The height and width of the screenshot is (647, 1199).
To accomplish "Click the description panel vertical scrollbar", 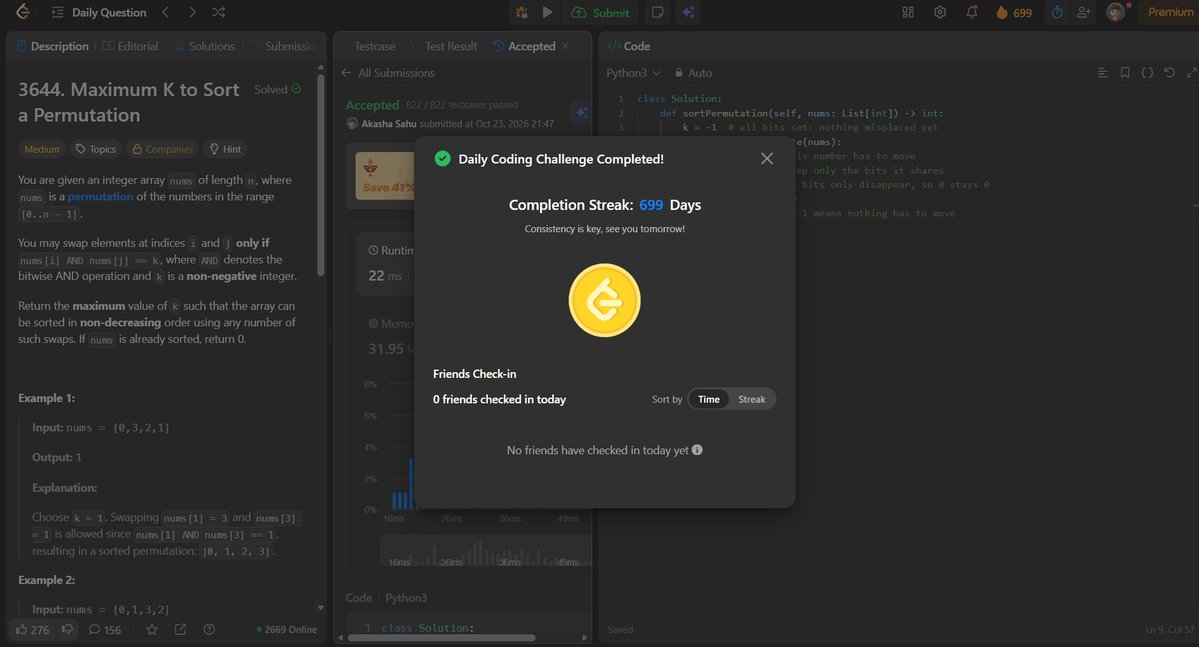I will 320,175.
